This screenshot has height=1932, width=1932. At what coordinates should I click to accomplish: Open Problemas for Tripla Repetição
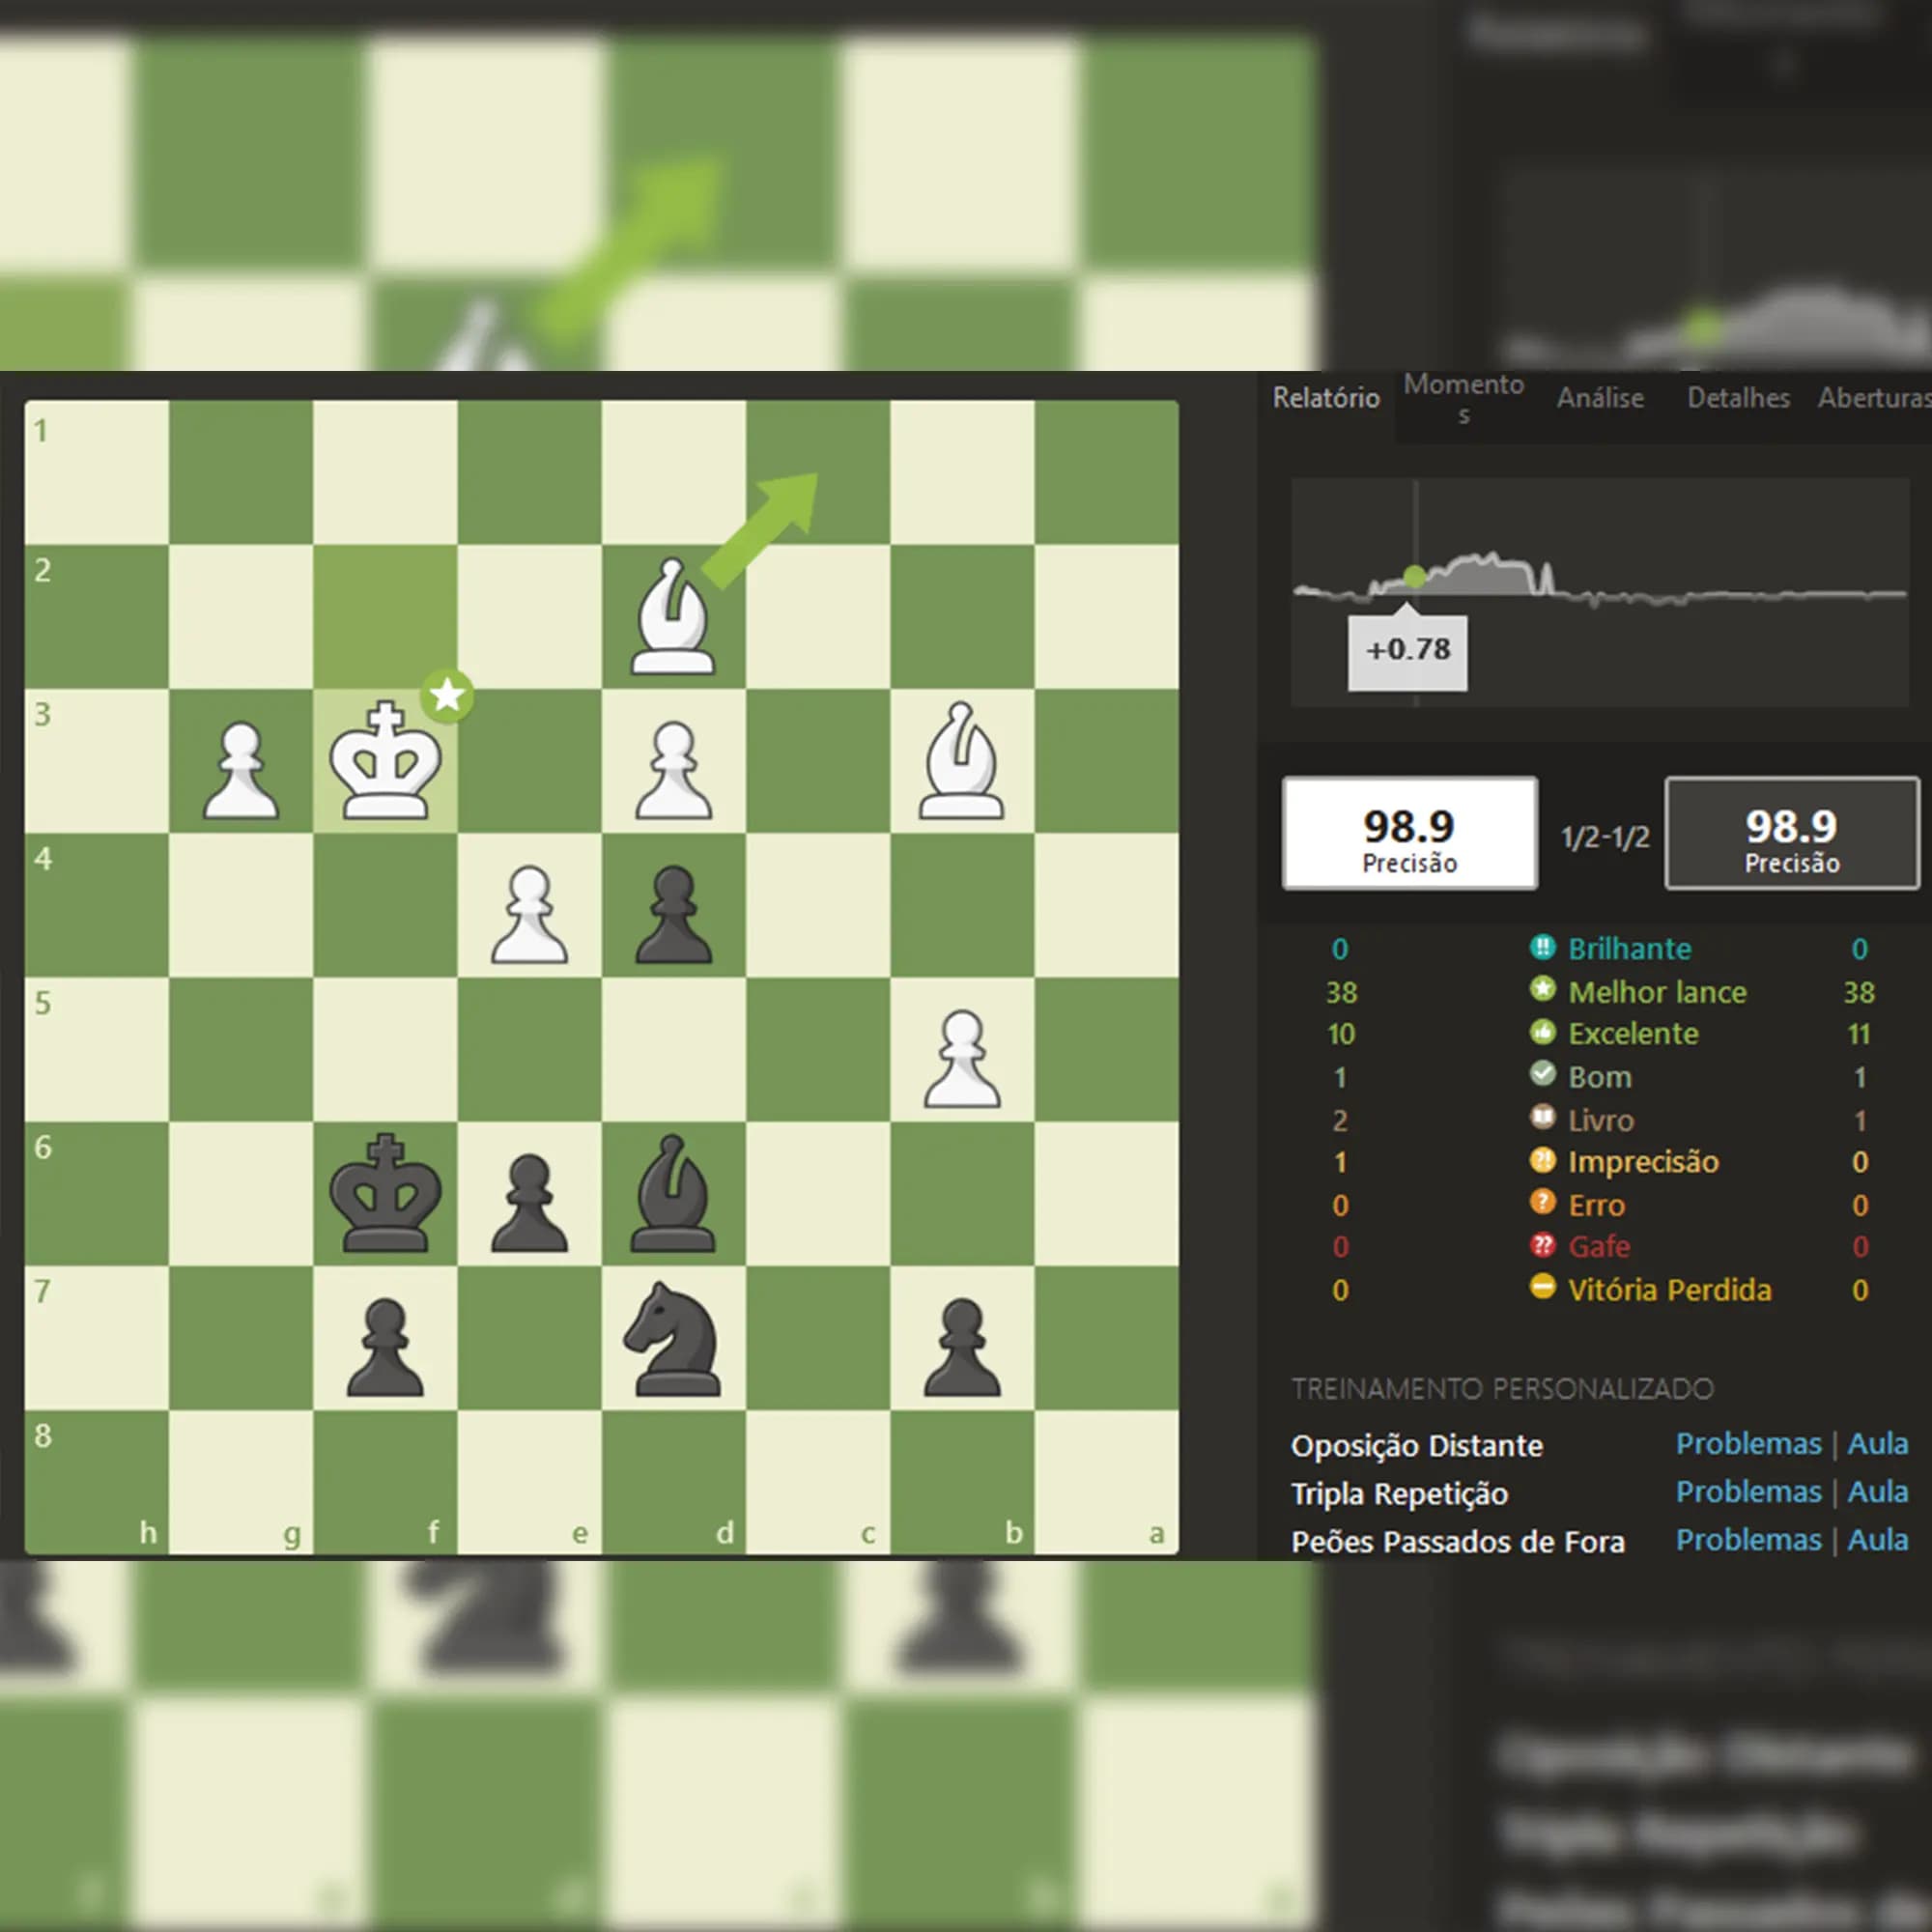coord(1748,1491)
